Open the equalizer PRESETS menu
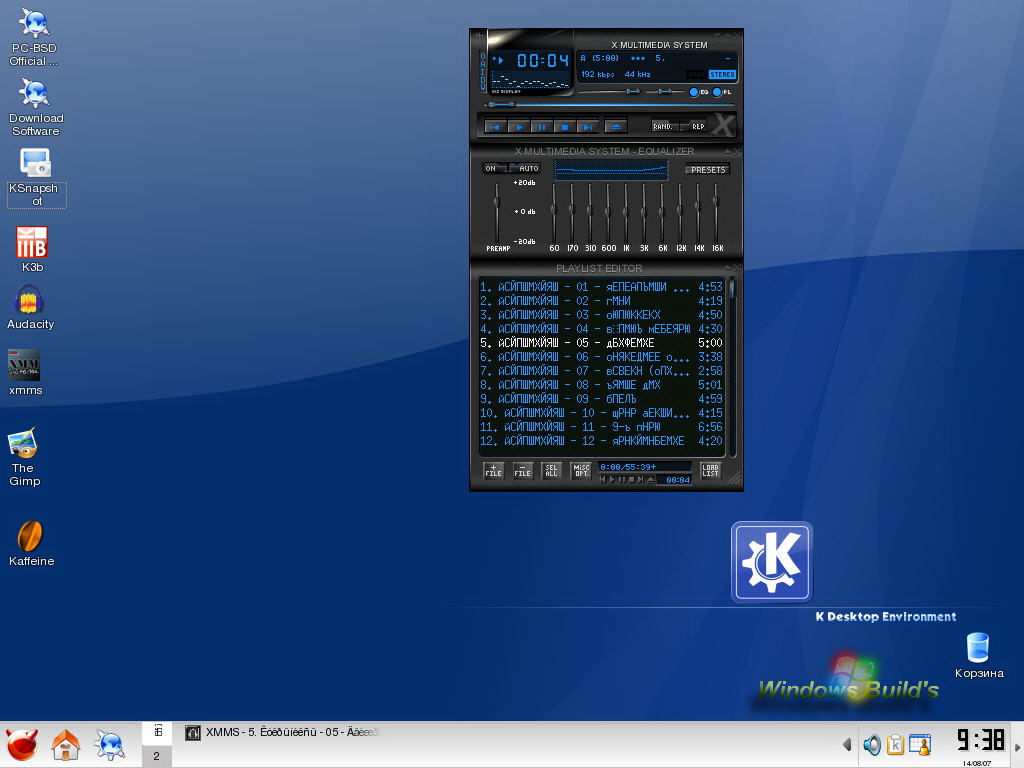The width and height of the screenshot is (1024, 768). coord(708,170)
